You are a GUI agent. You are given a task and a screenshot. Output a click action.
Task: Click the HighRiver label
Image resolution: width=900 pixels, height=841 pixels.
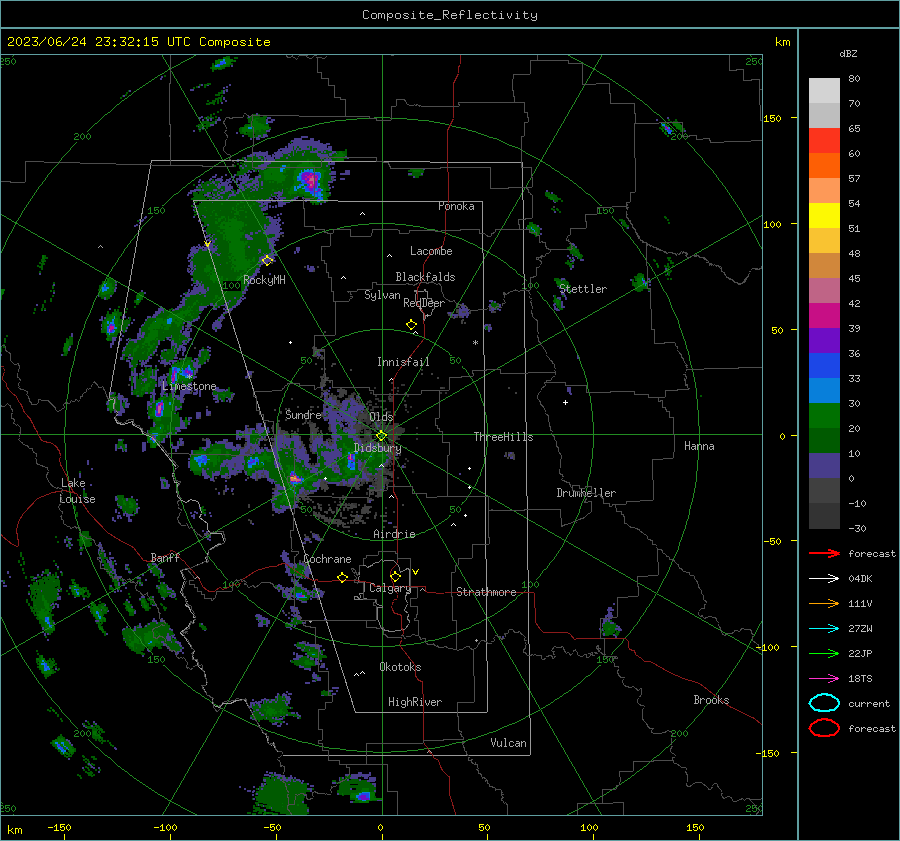pos(415,702)
